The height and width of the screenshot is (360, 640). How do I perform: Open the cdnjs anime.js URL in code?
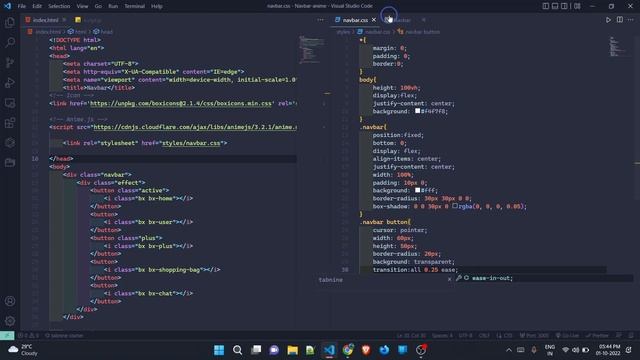[195, 127]
